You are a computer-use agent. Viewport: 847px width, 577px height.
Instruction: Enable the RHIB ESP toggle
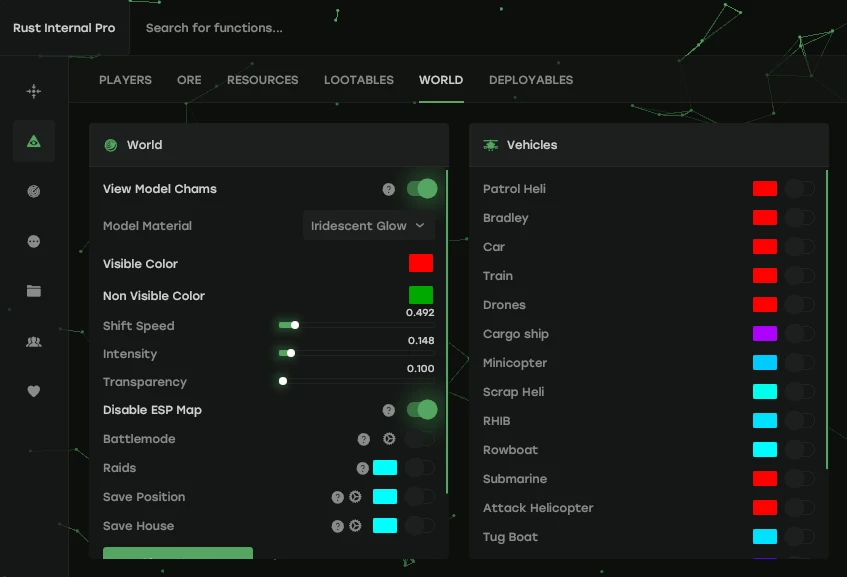(799, 420)
